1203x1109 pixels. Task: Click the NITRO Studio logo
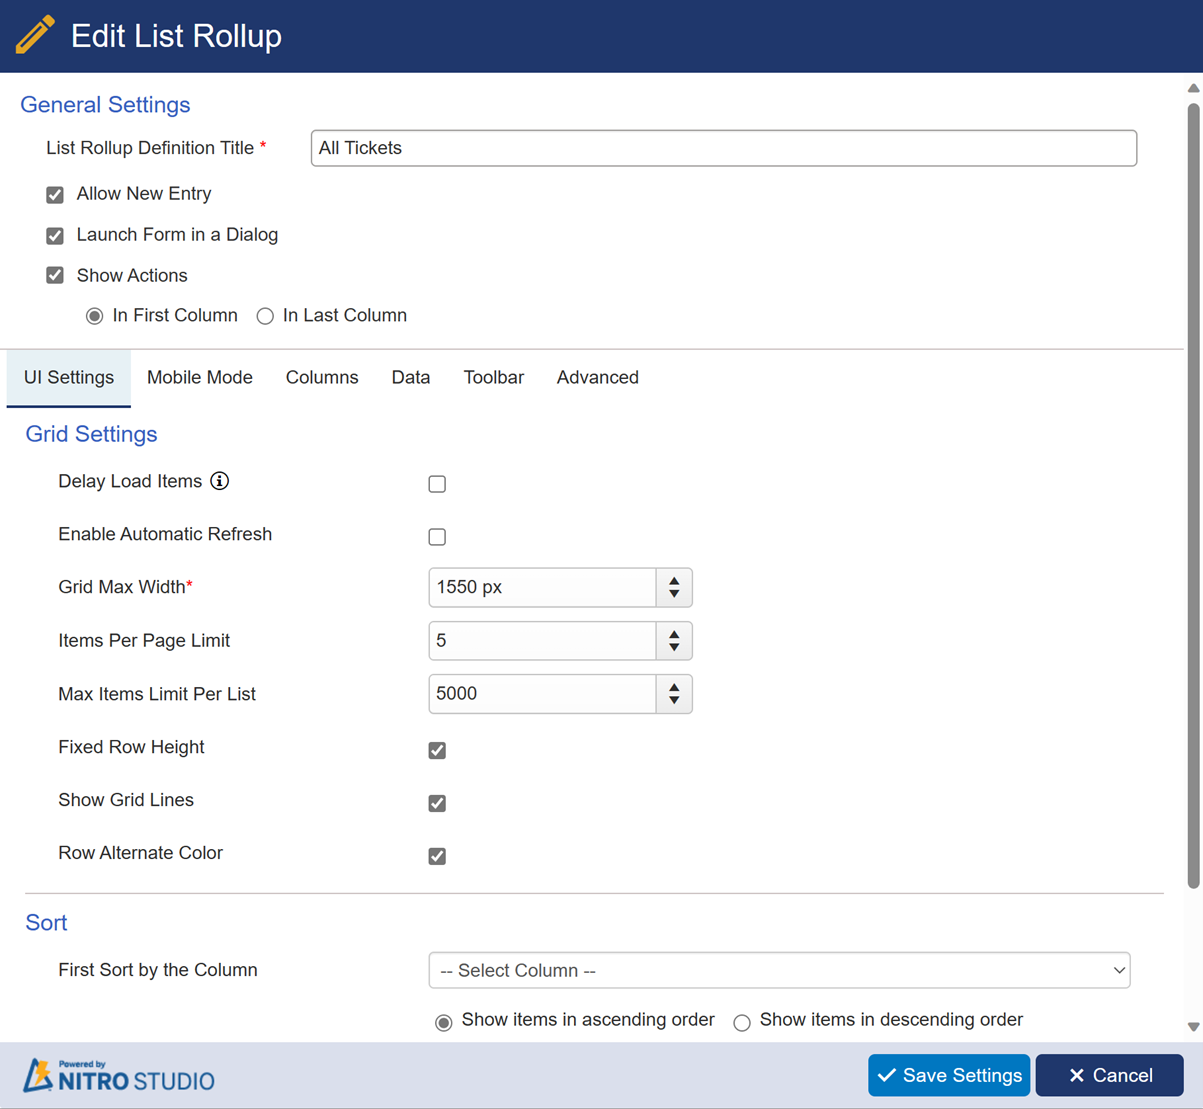point(118,1079)
